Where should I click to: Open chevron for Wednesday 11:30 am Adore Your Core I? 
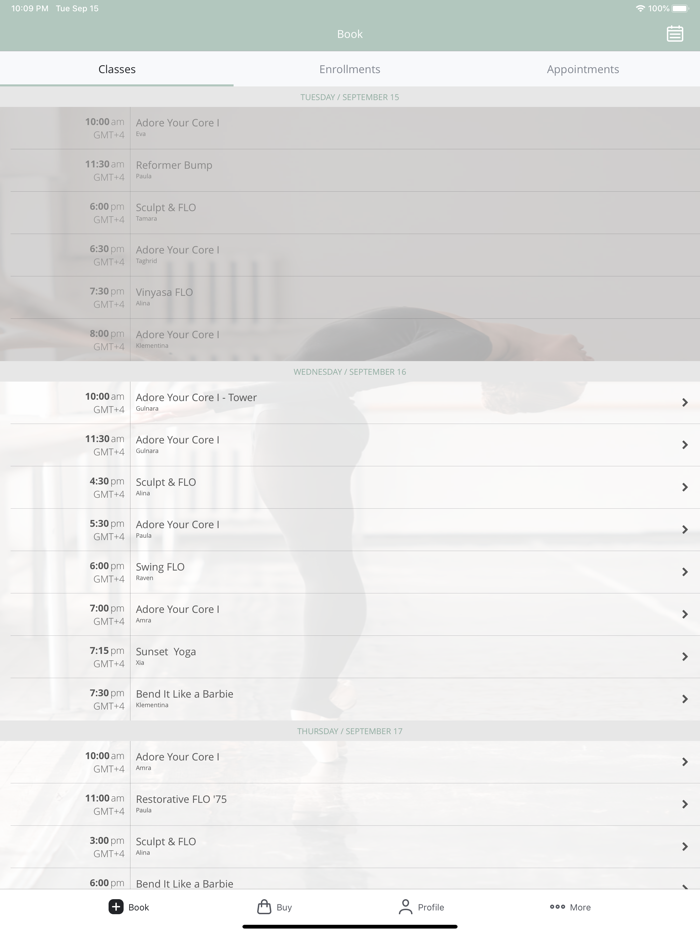pyautogui.click(x=685, y=445)
